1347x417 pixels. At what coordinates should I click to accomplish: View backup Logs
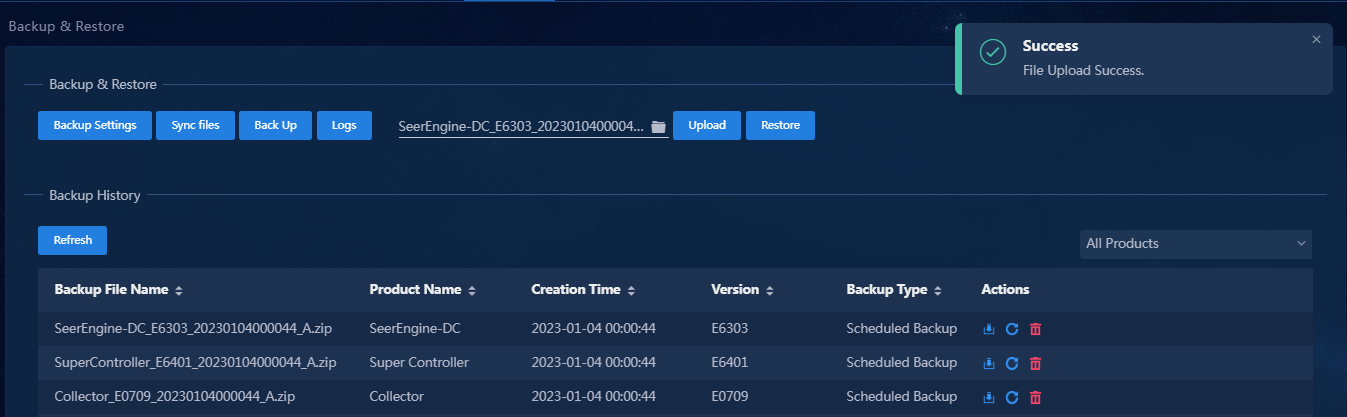(344, 125)
